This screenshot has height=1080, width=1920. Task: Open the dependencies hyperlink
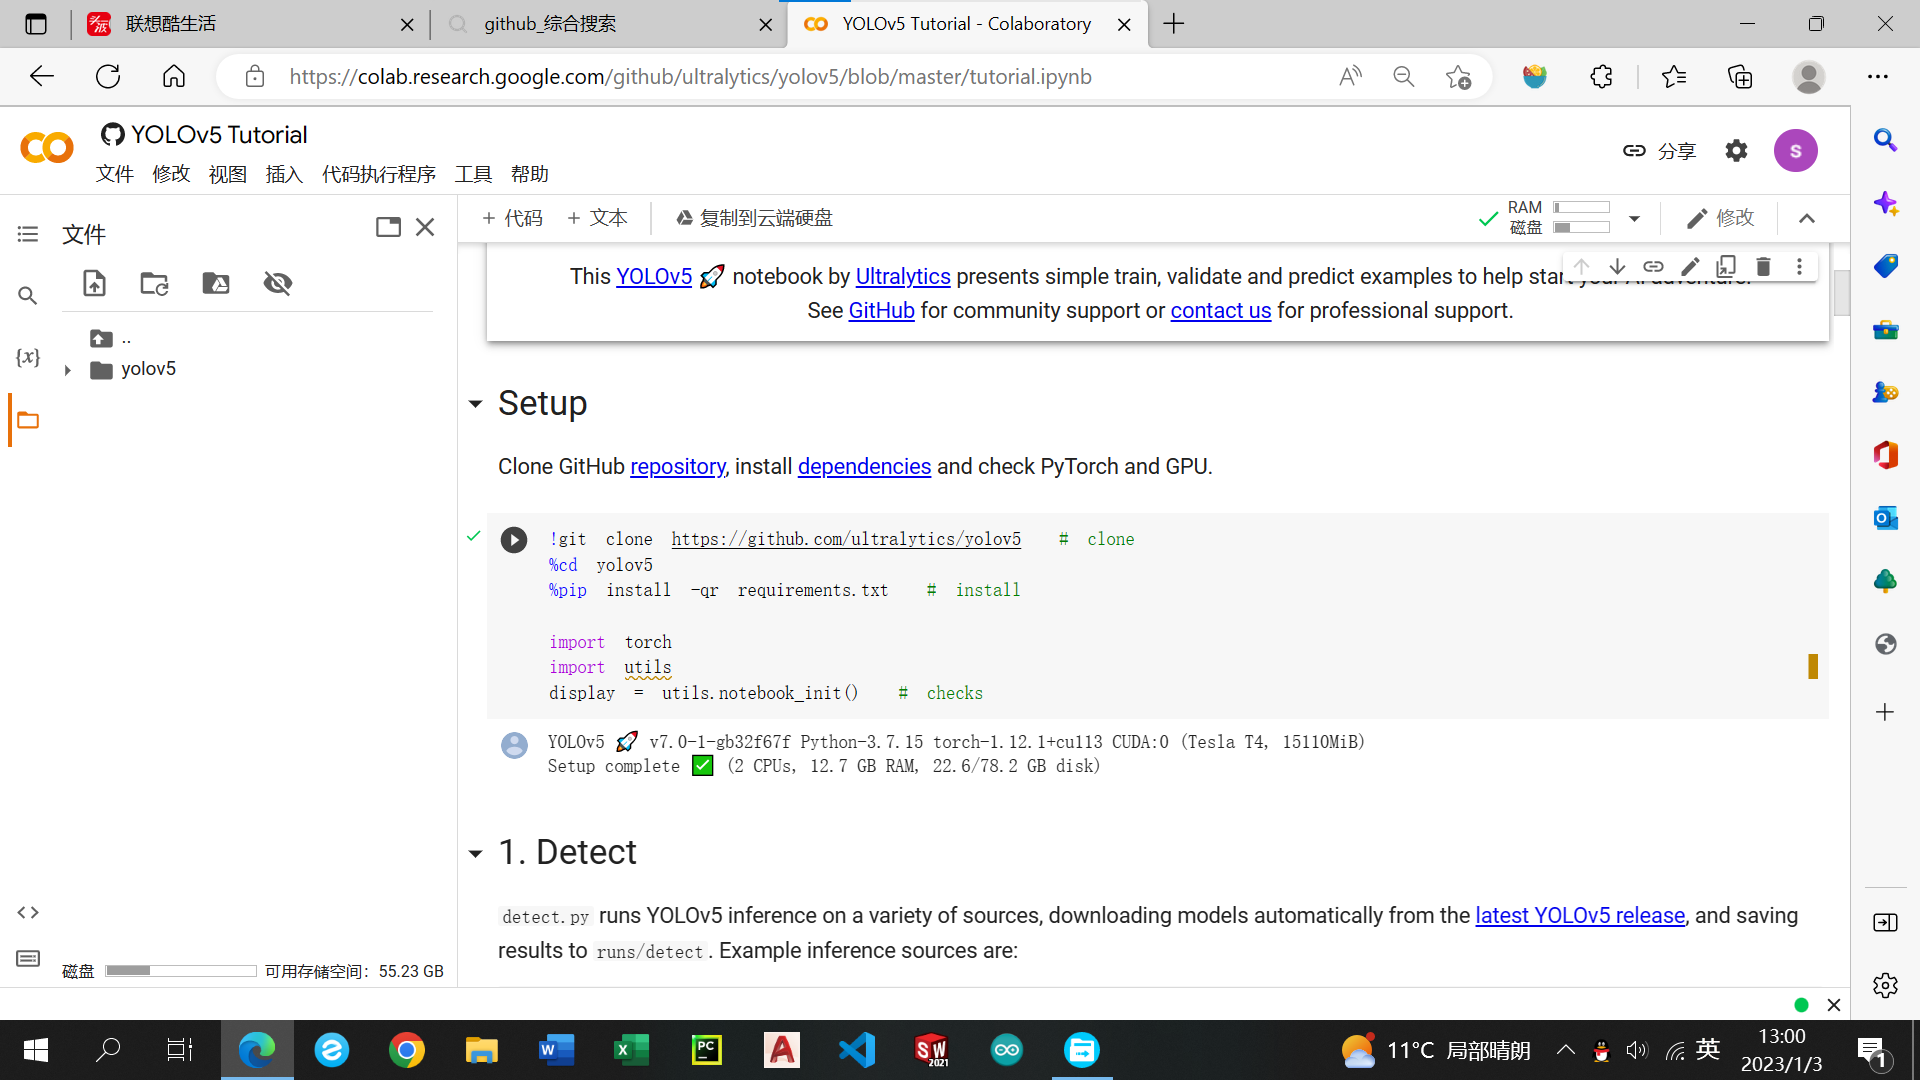[x=864, y=466]
